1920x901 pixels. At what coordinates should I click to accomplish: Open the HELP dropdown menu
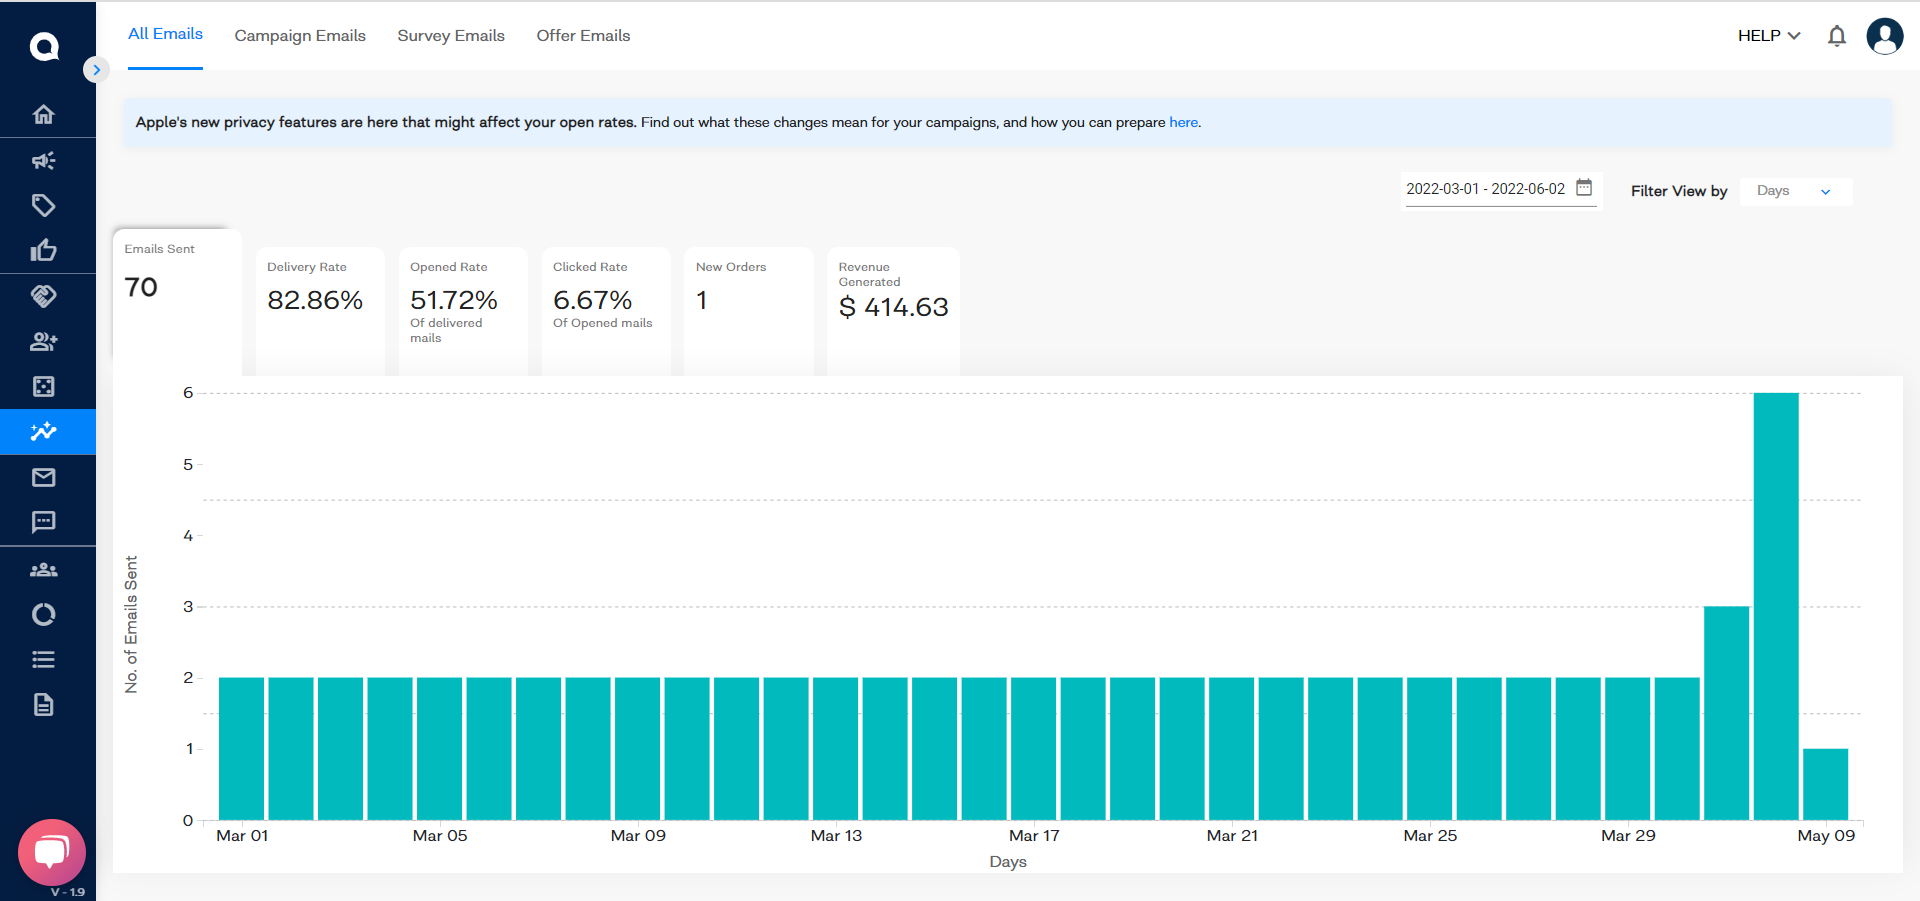coord(1769,36)
